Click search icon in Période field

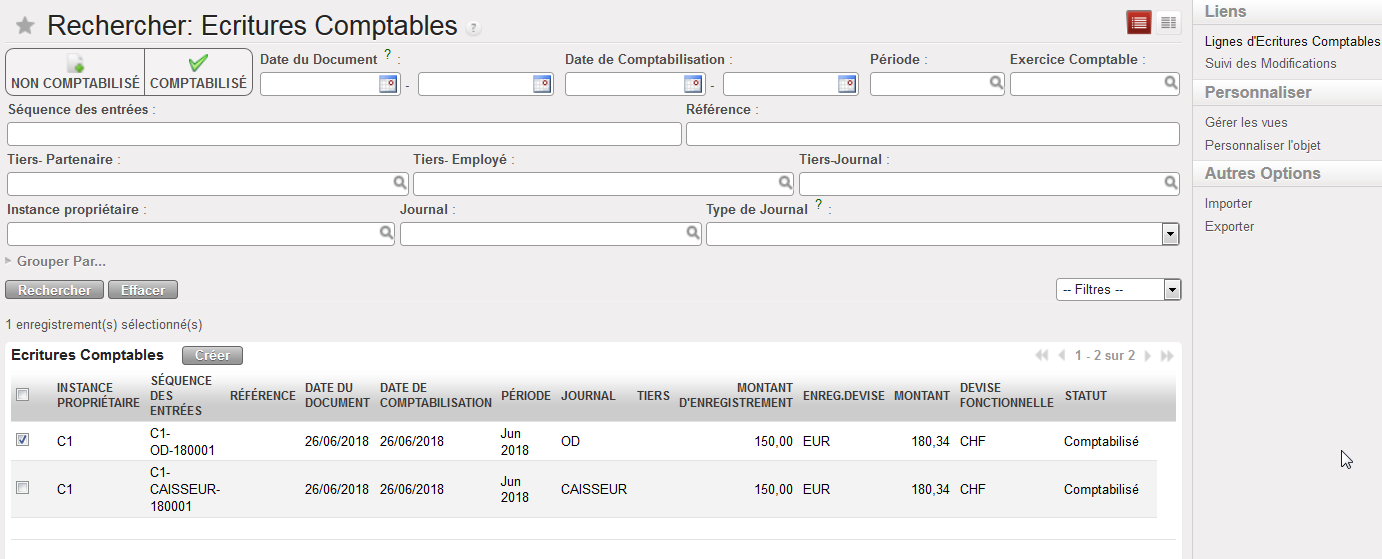[x=996, y=84]
